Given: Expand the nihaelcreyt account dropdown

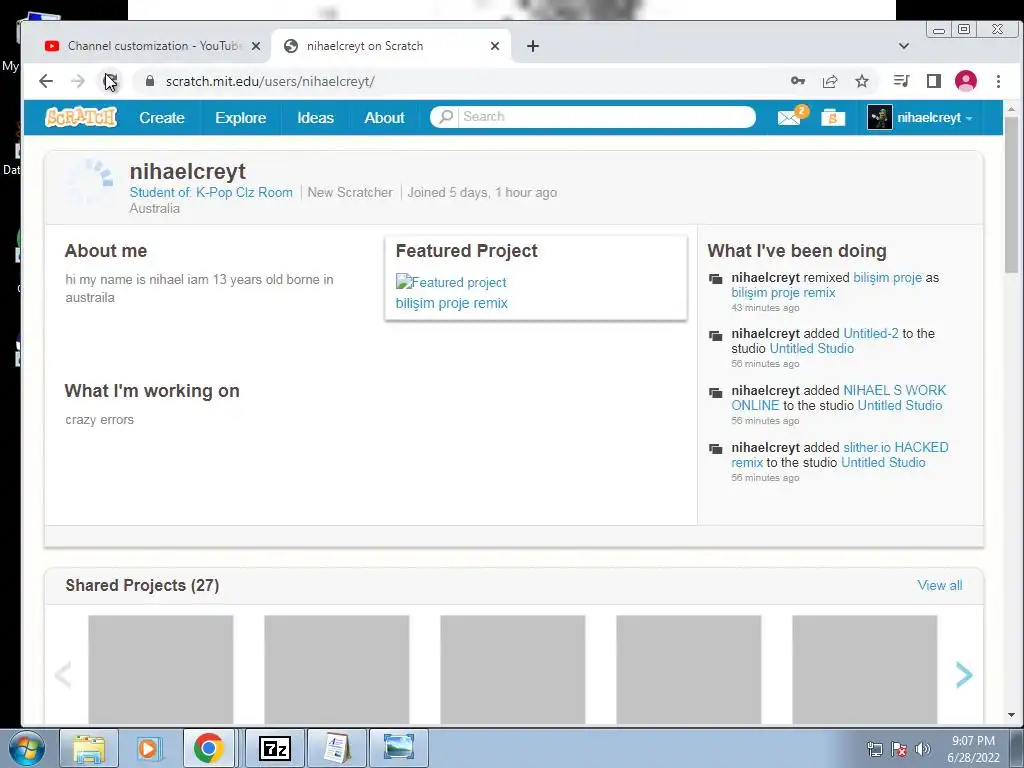Looking at the screenshot, I should 935,118.
